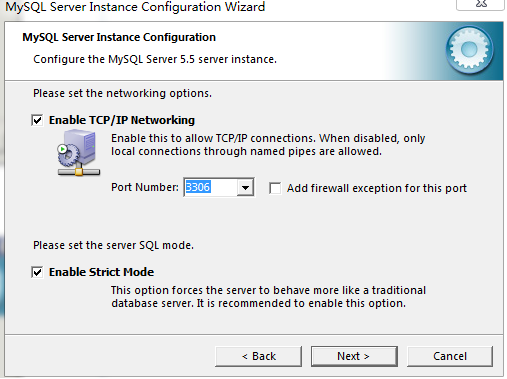Click the MySQL Server Instance Configuration heading
The width and height of the screenshot is (507, 379).
click(x=119, y=37)
